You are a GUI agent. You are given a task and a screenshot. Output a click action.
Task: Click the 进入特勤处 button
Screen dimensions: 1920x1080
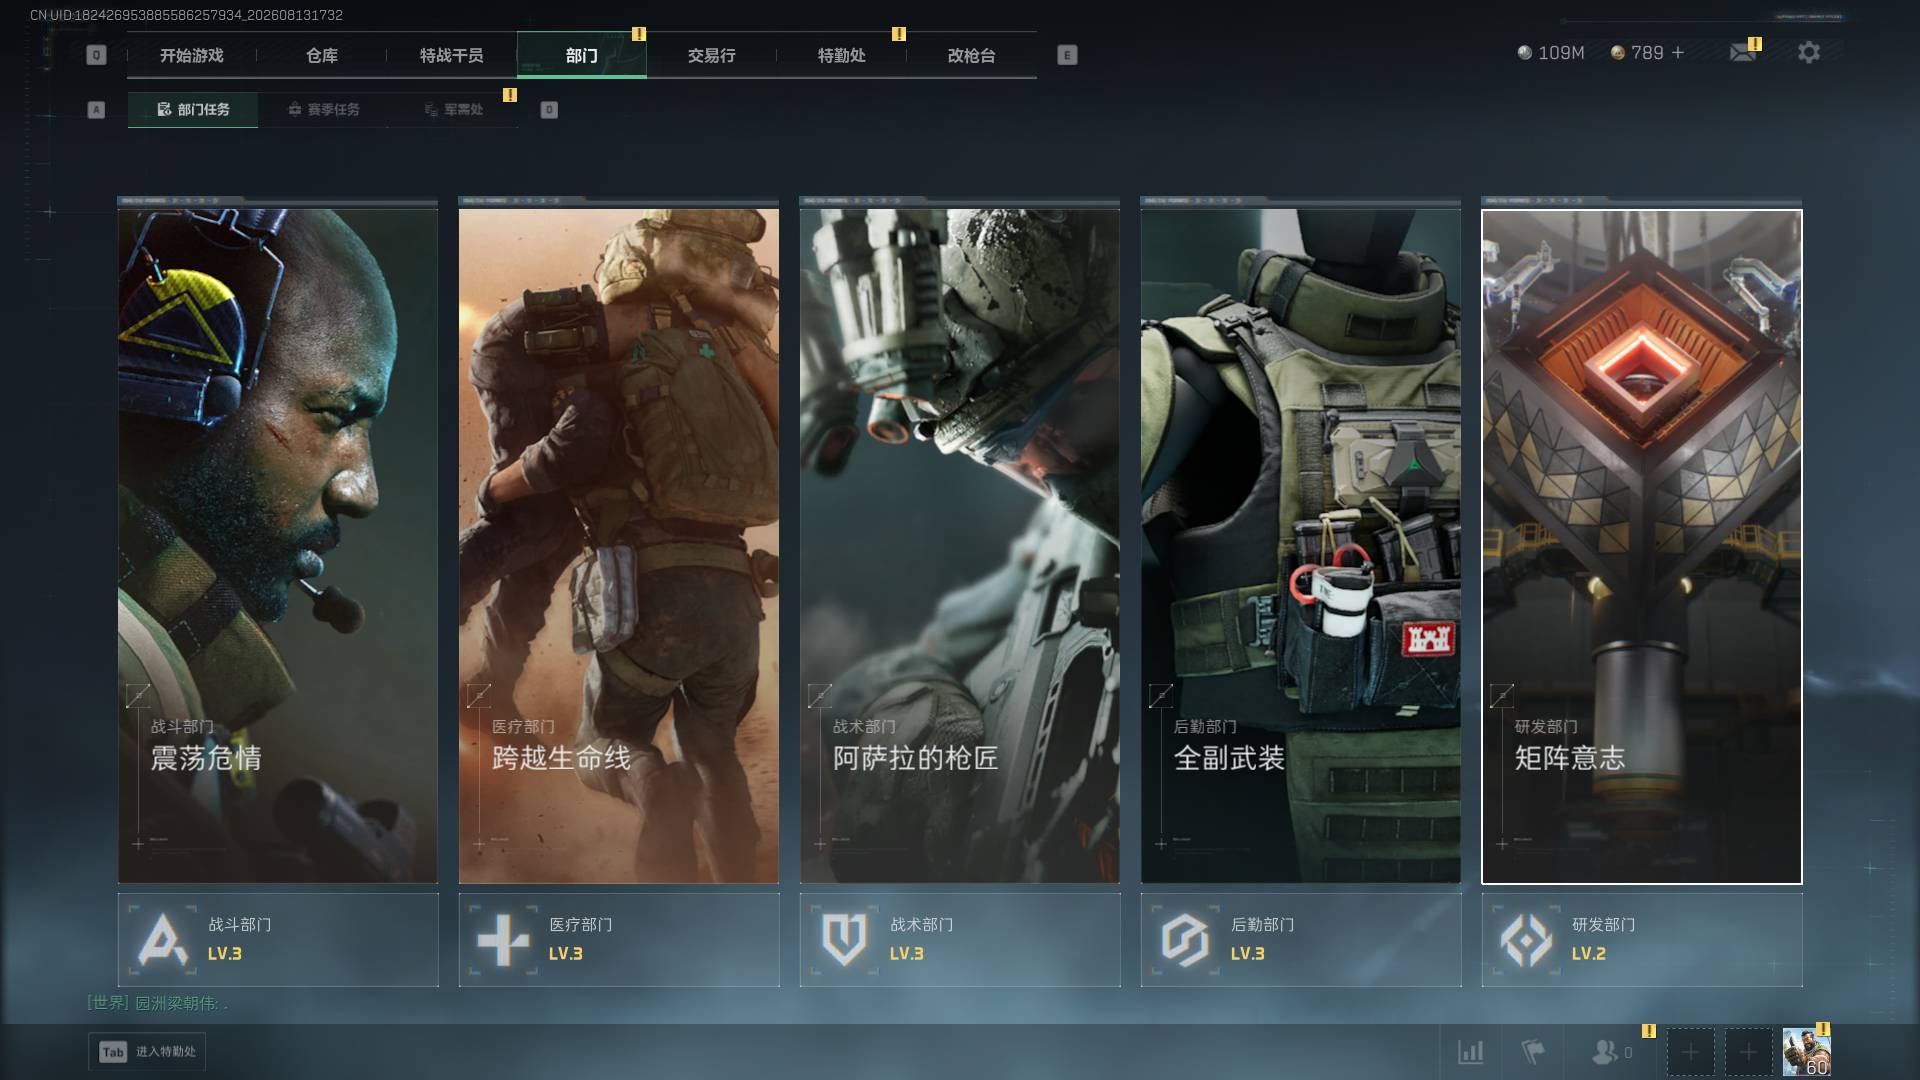pos(147,1052)
